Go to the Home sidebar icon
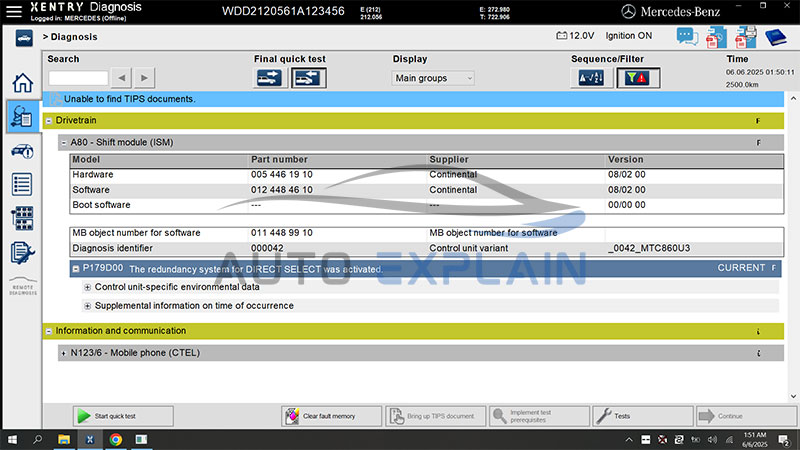Viewport: 800px width, 450px height. [x=22, y=83]
